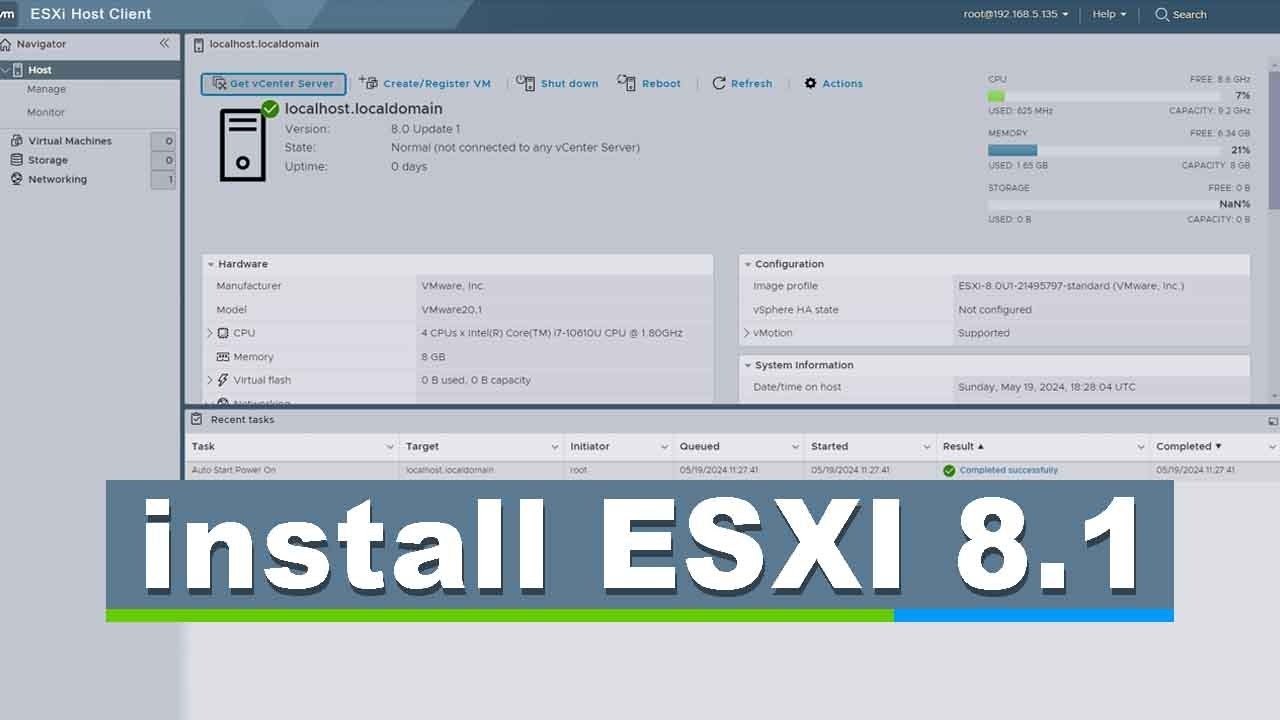The image size is (1280, 720).
Task: Click the Refresh circular arrow icon
Action: 718,84
